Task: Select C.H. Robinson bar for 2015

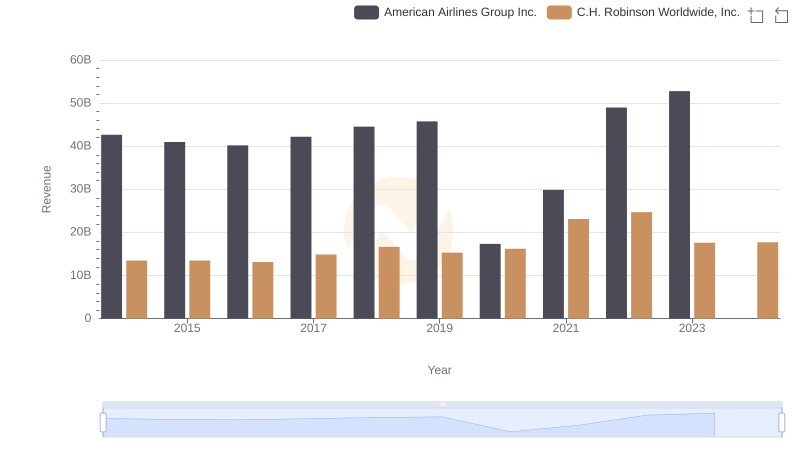Action: [199, 290]
